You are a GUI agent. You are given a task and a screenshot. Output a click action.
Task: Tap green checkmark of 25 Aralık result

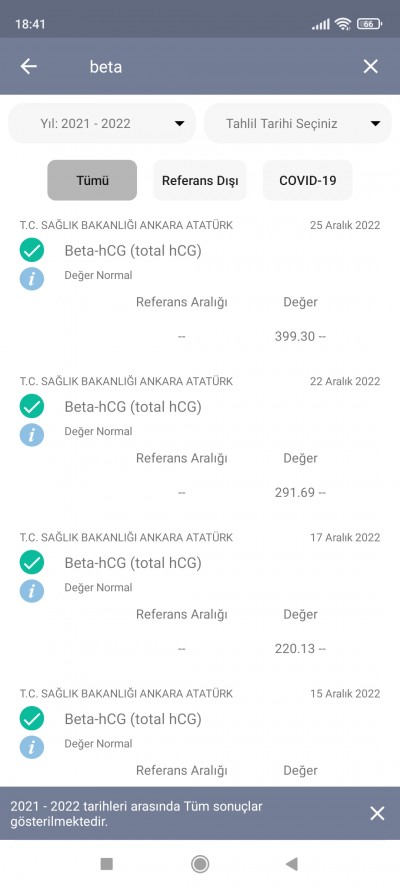point(32,250)
